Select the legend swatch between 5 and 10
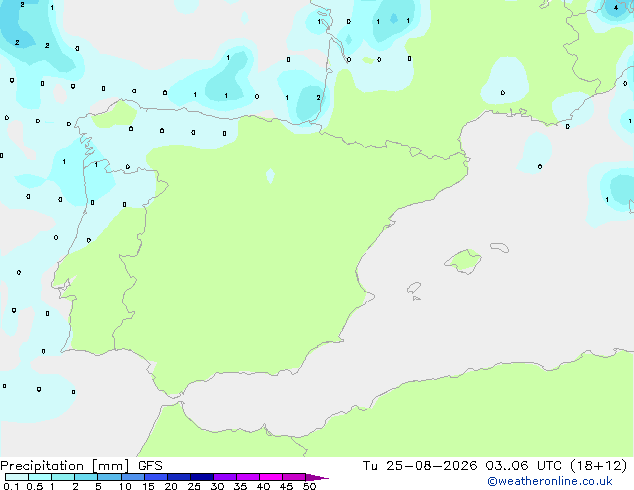This screenshot has height=490, width=634. [x=109, y=477]
